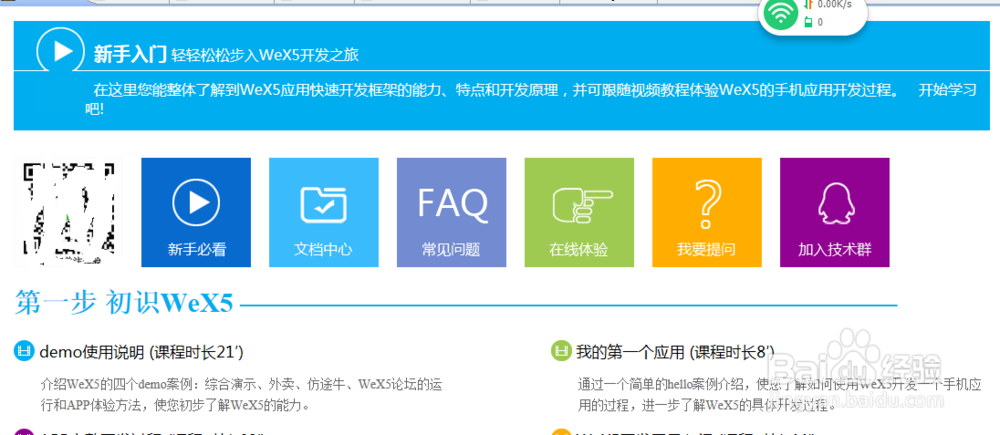Screen dimensions: 1000x435
Task: Click the 0.00K/s network speed indicator
Action: click(x=834, y=4)
